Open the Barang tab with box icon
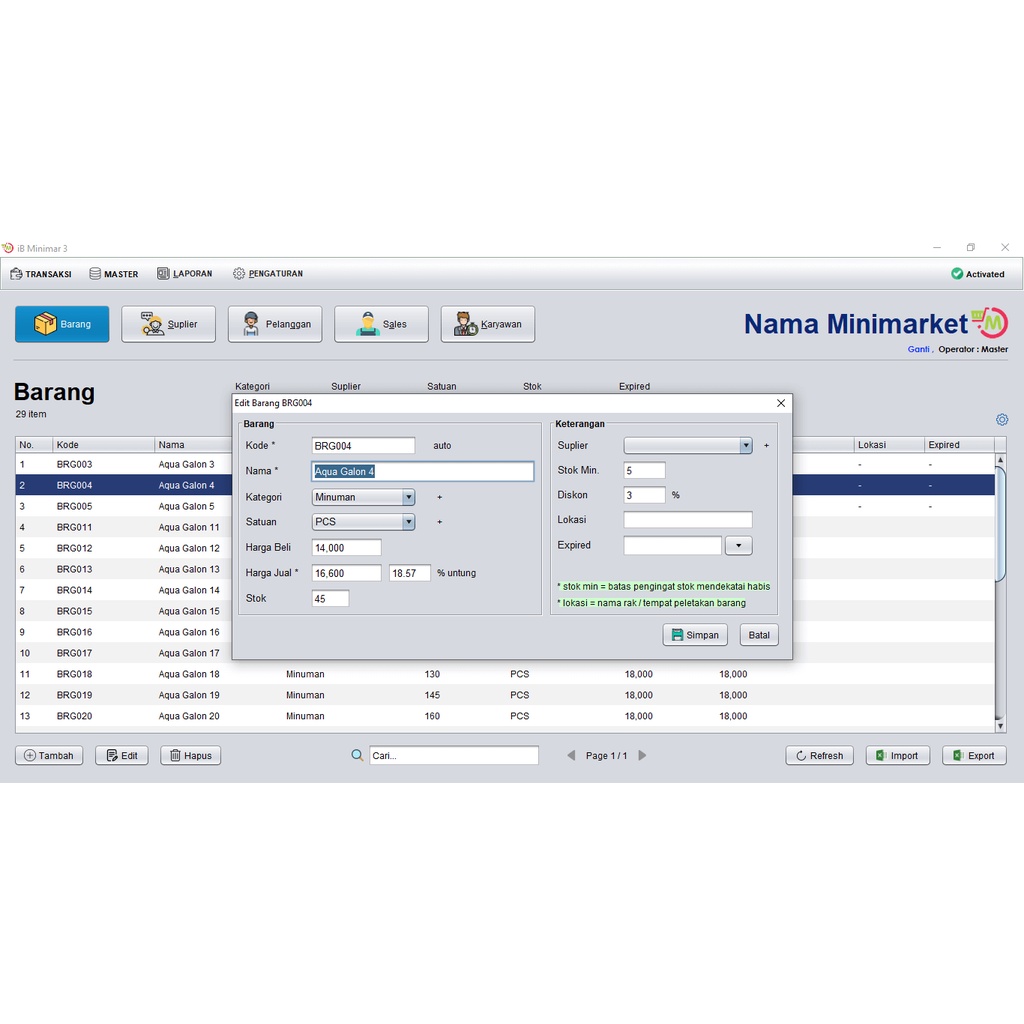The image size is (1024, 1024). coord(62,324)
